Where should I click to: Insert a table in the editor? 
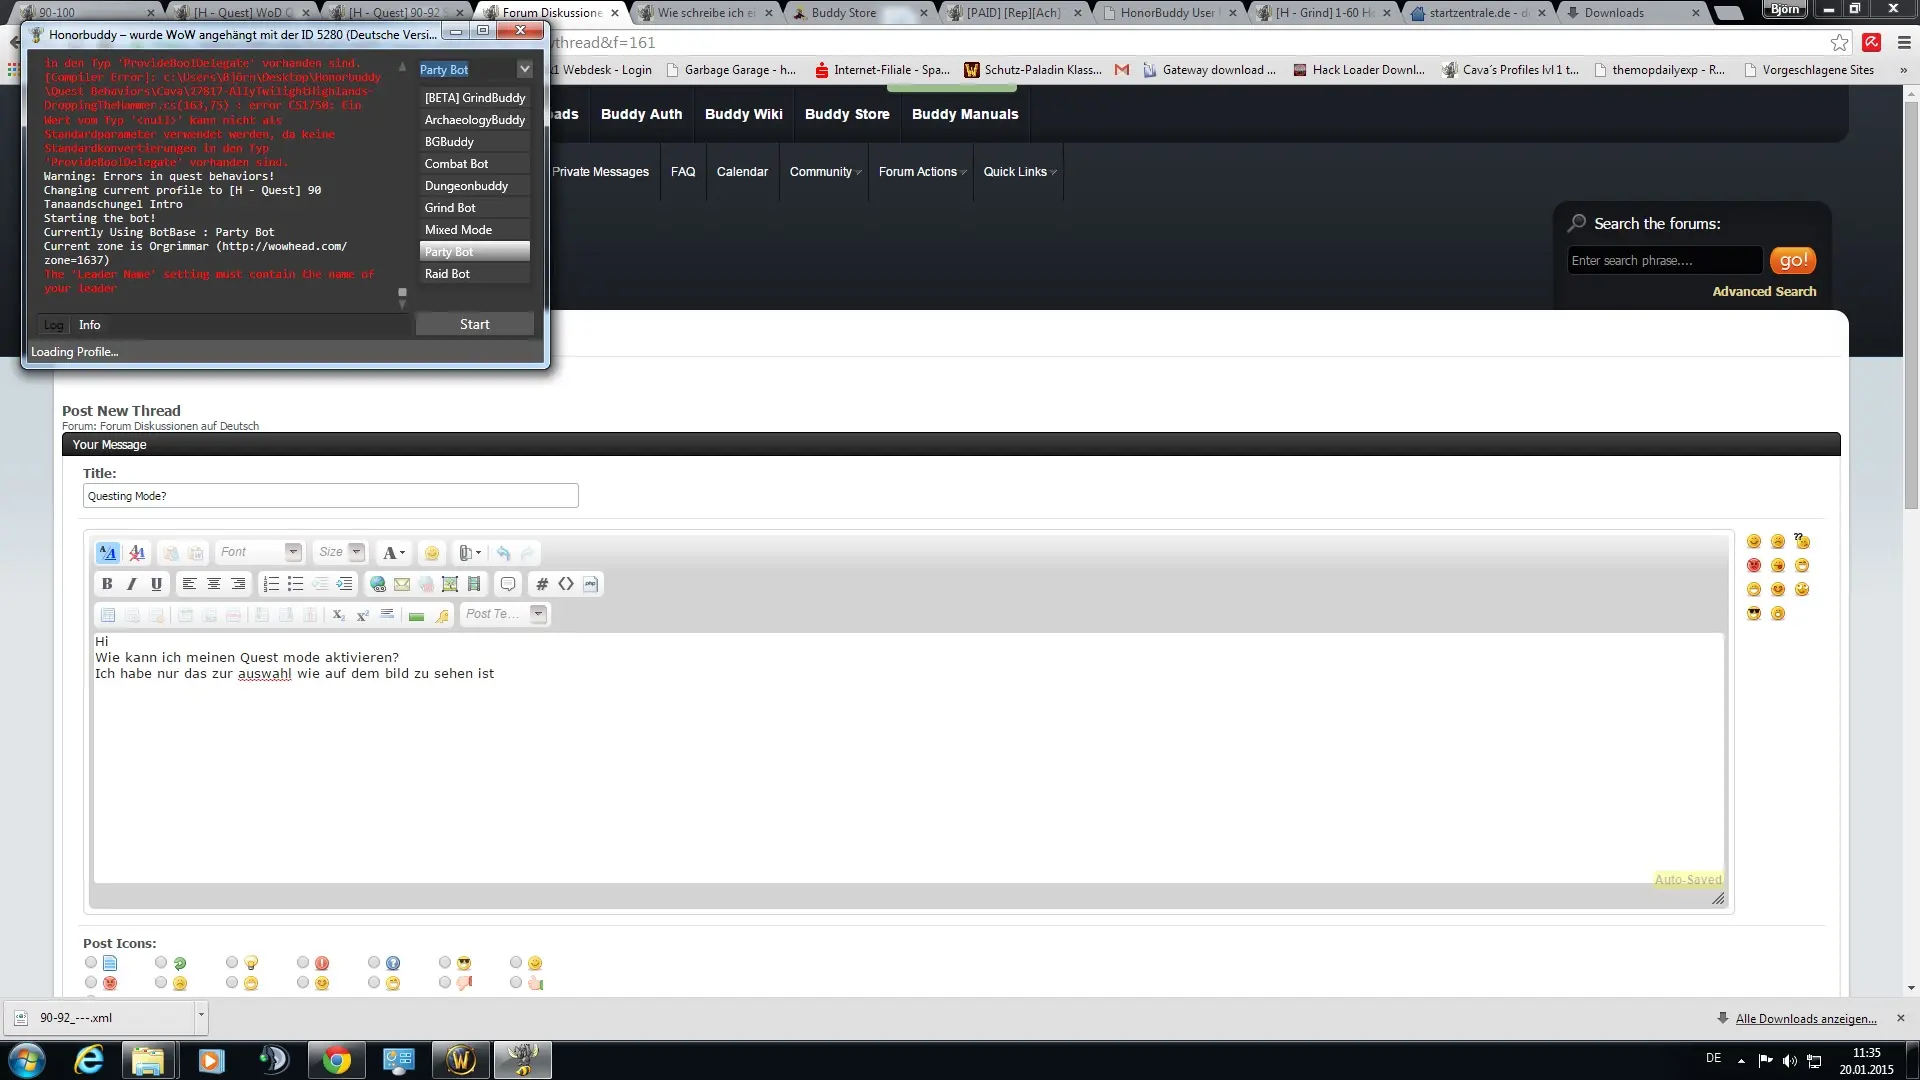(108, 615)
